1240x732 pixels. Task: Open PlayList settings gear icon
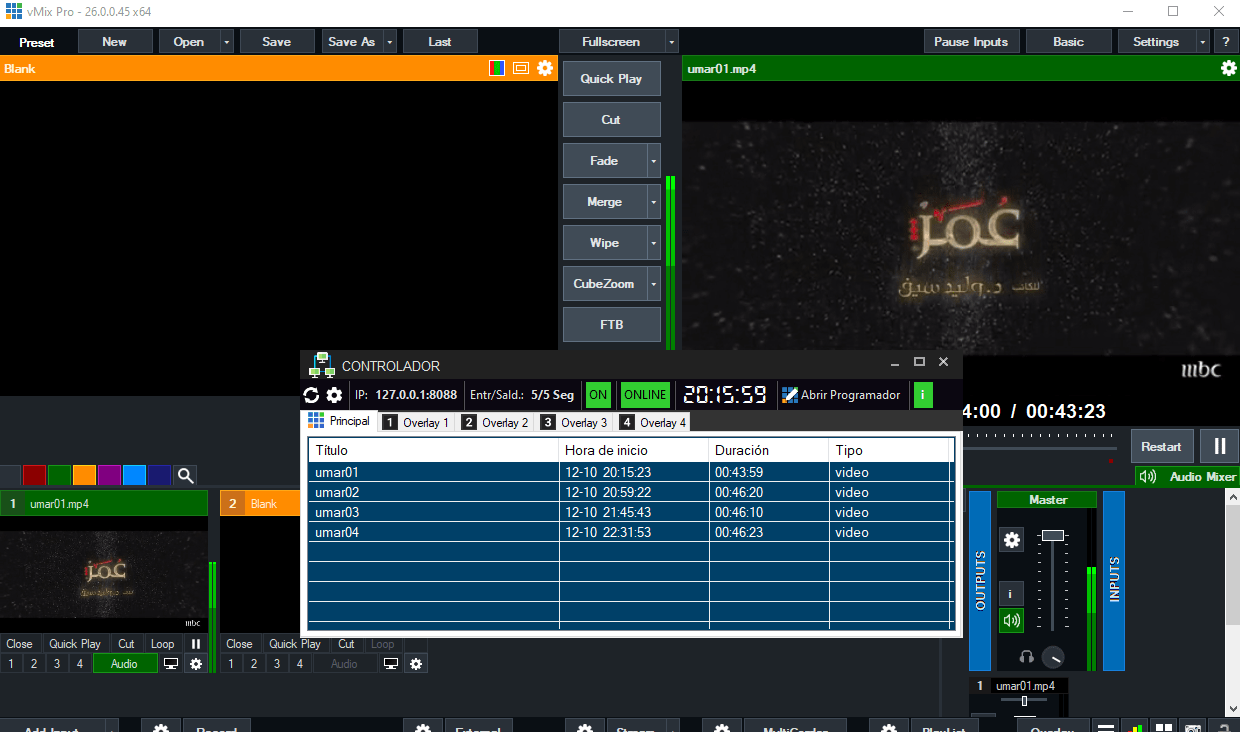[888, 728]
